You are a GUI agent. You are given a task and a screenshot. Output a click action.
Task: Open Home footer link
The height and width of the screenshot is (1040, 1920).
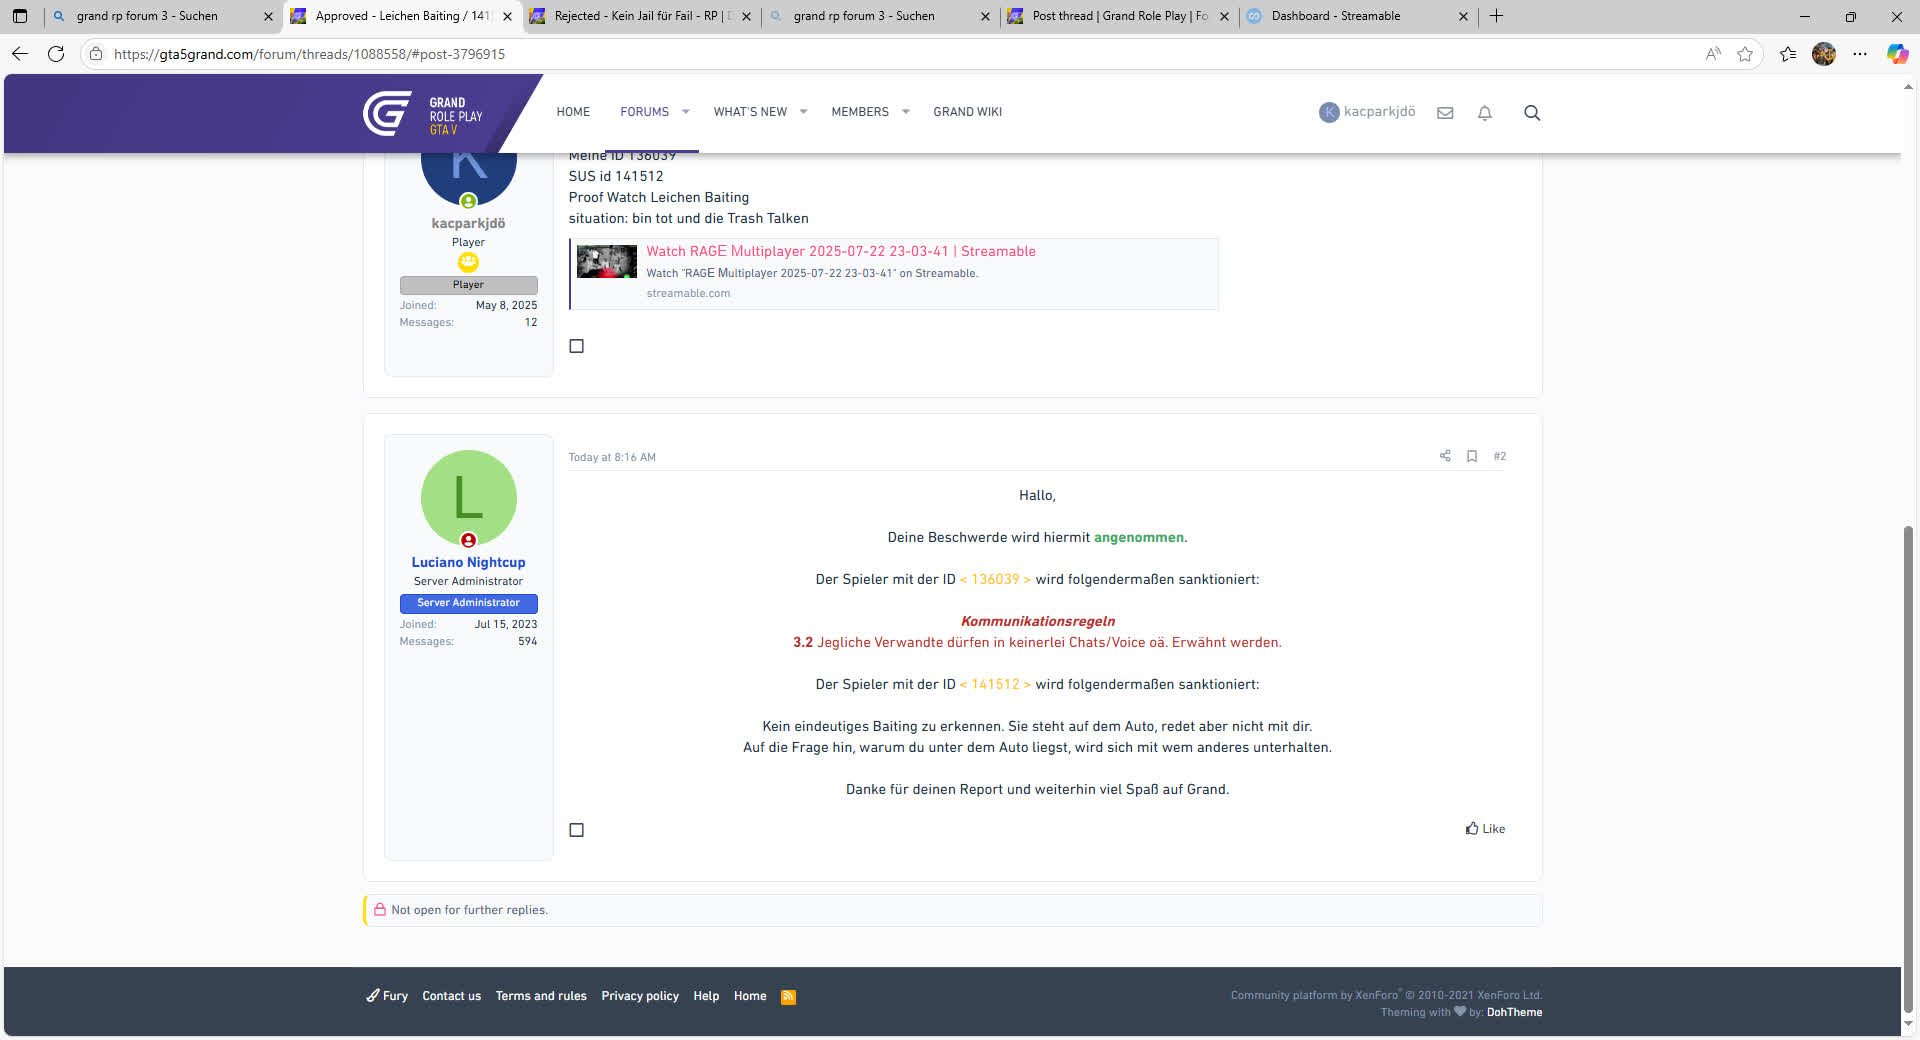[750, 996]
